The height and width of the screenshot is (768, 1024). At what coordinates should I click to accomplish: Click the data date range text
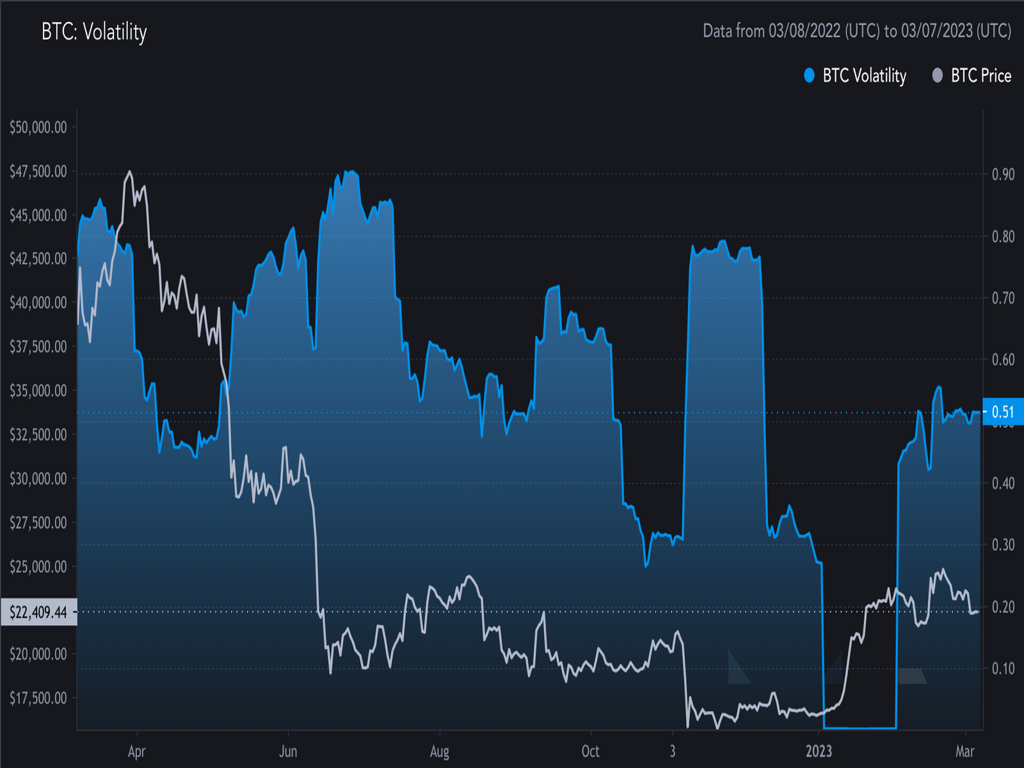click(857, 32)
